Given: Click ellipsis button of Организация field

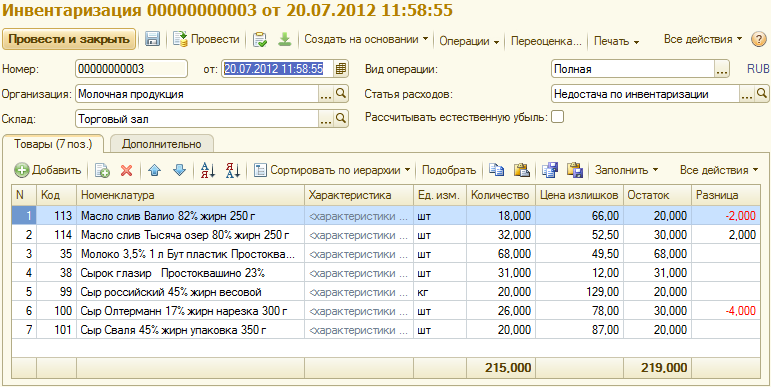Looking at the screenshot, I should tap(326, 93).
